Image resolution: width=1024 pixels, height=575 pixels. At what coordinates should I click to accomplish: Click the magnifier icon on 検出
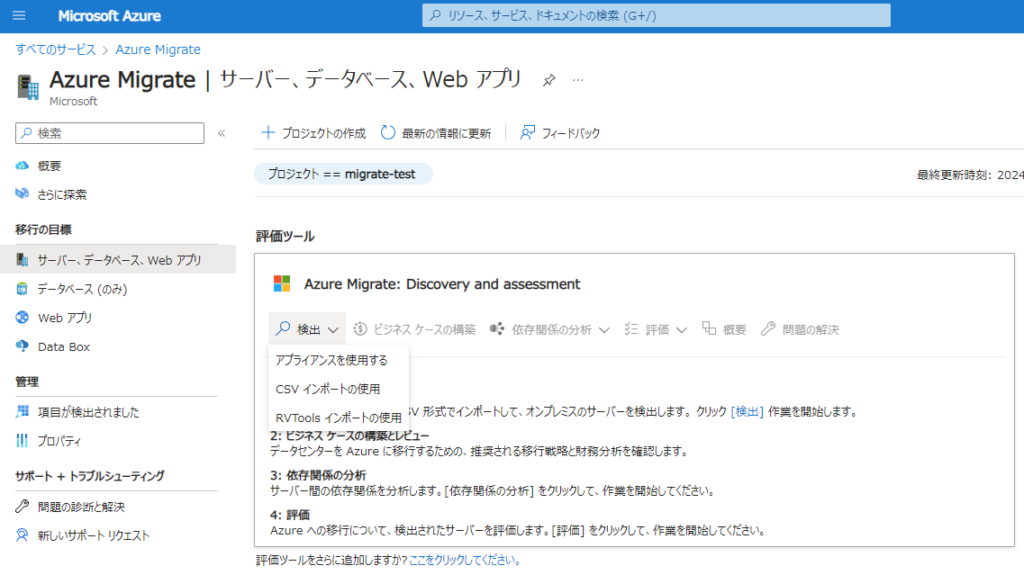click(x=283, y=329)
